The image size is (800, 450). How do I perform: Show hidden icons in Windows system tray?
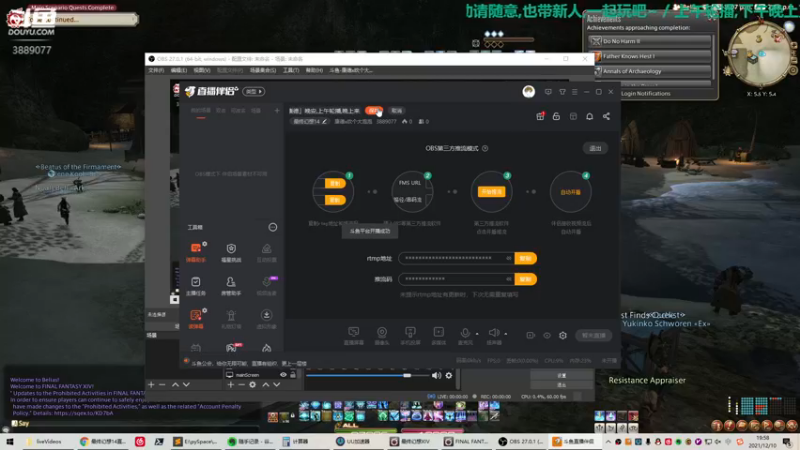[608, 442]
